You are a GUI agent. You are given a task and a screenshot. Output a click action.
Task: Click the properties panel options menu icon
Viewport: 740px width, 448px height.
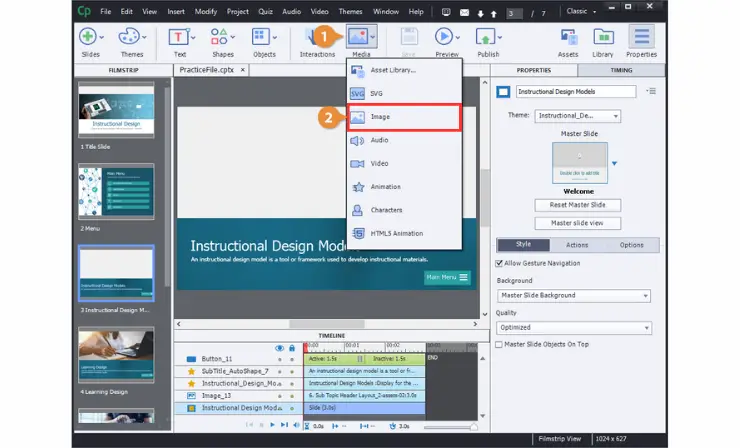click(x=652, y=91)
